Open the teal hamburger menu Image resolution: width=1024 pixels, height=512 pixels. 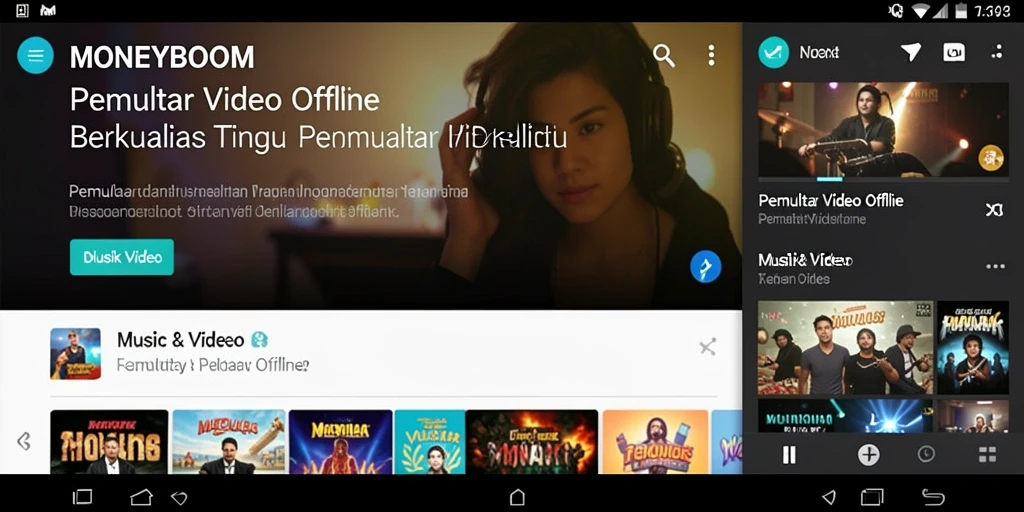click(35, 56)
